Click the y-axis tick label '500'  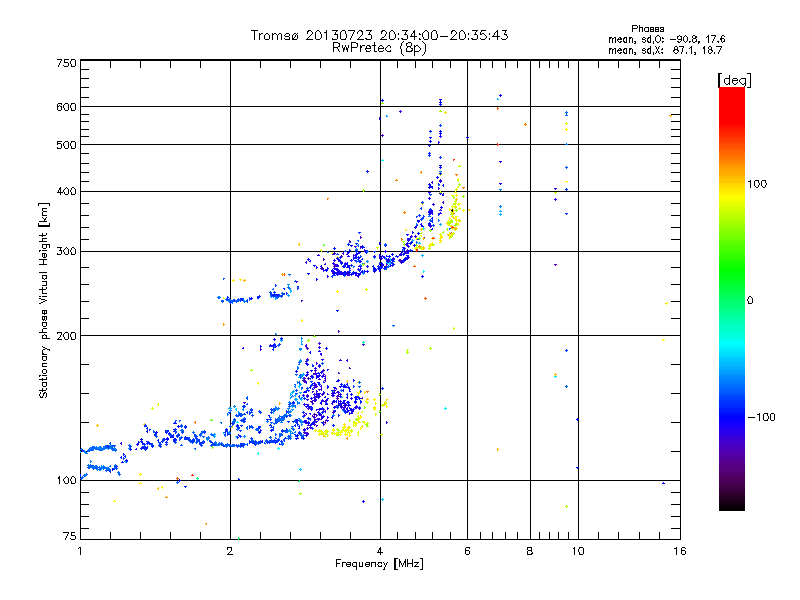pos(66,145)
